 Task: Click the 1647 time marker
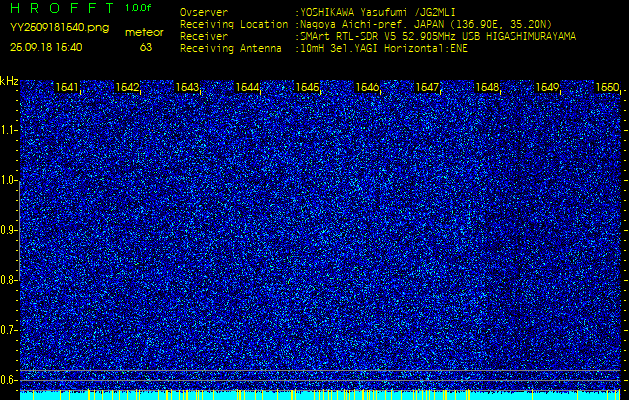(427, 87)
